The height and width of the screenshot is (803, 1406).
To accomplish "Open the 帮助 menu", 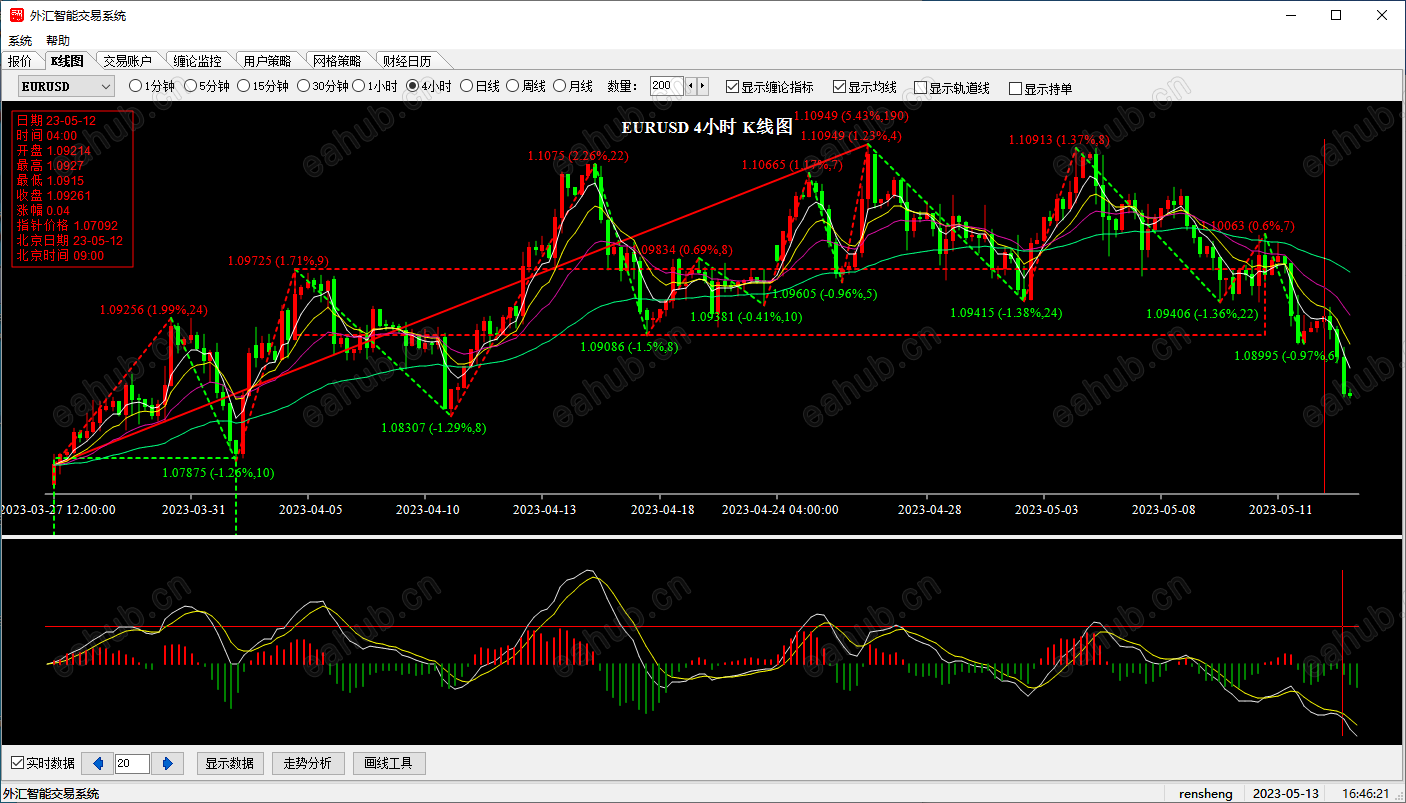I will pyautogui.click(x=58, y=41).
